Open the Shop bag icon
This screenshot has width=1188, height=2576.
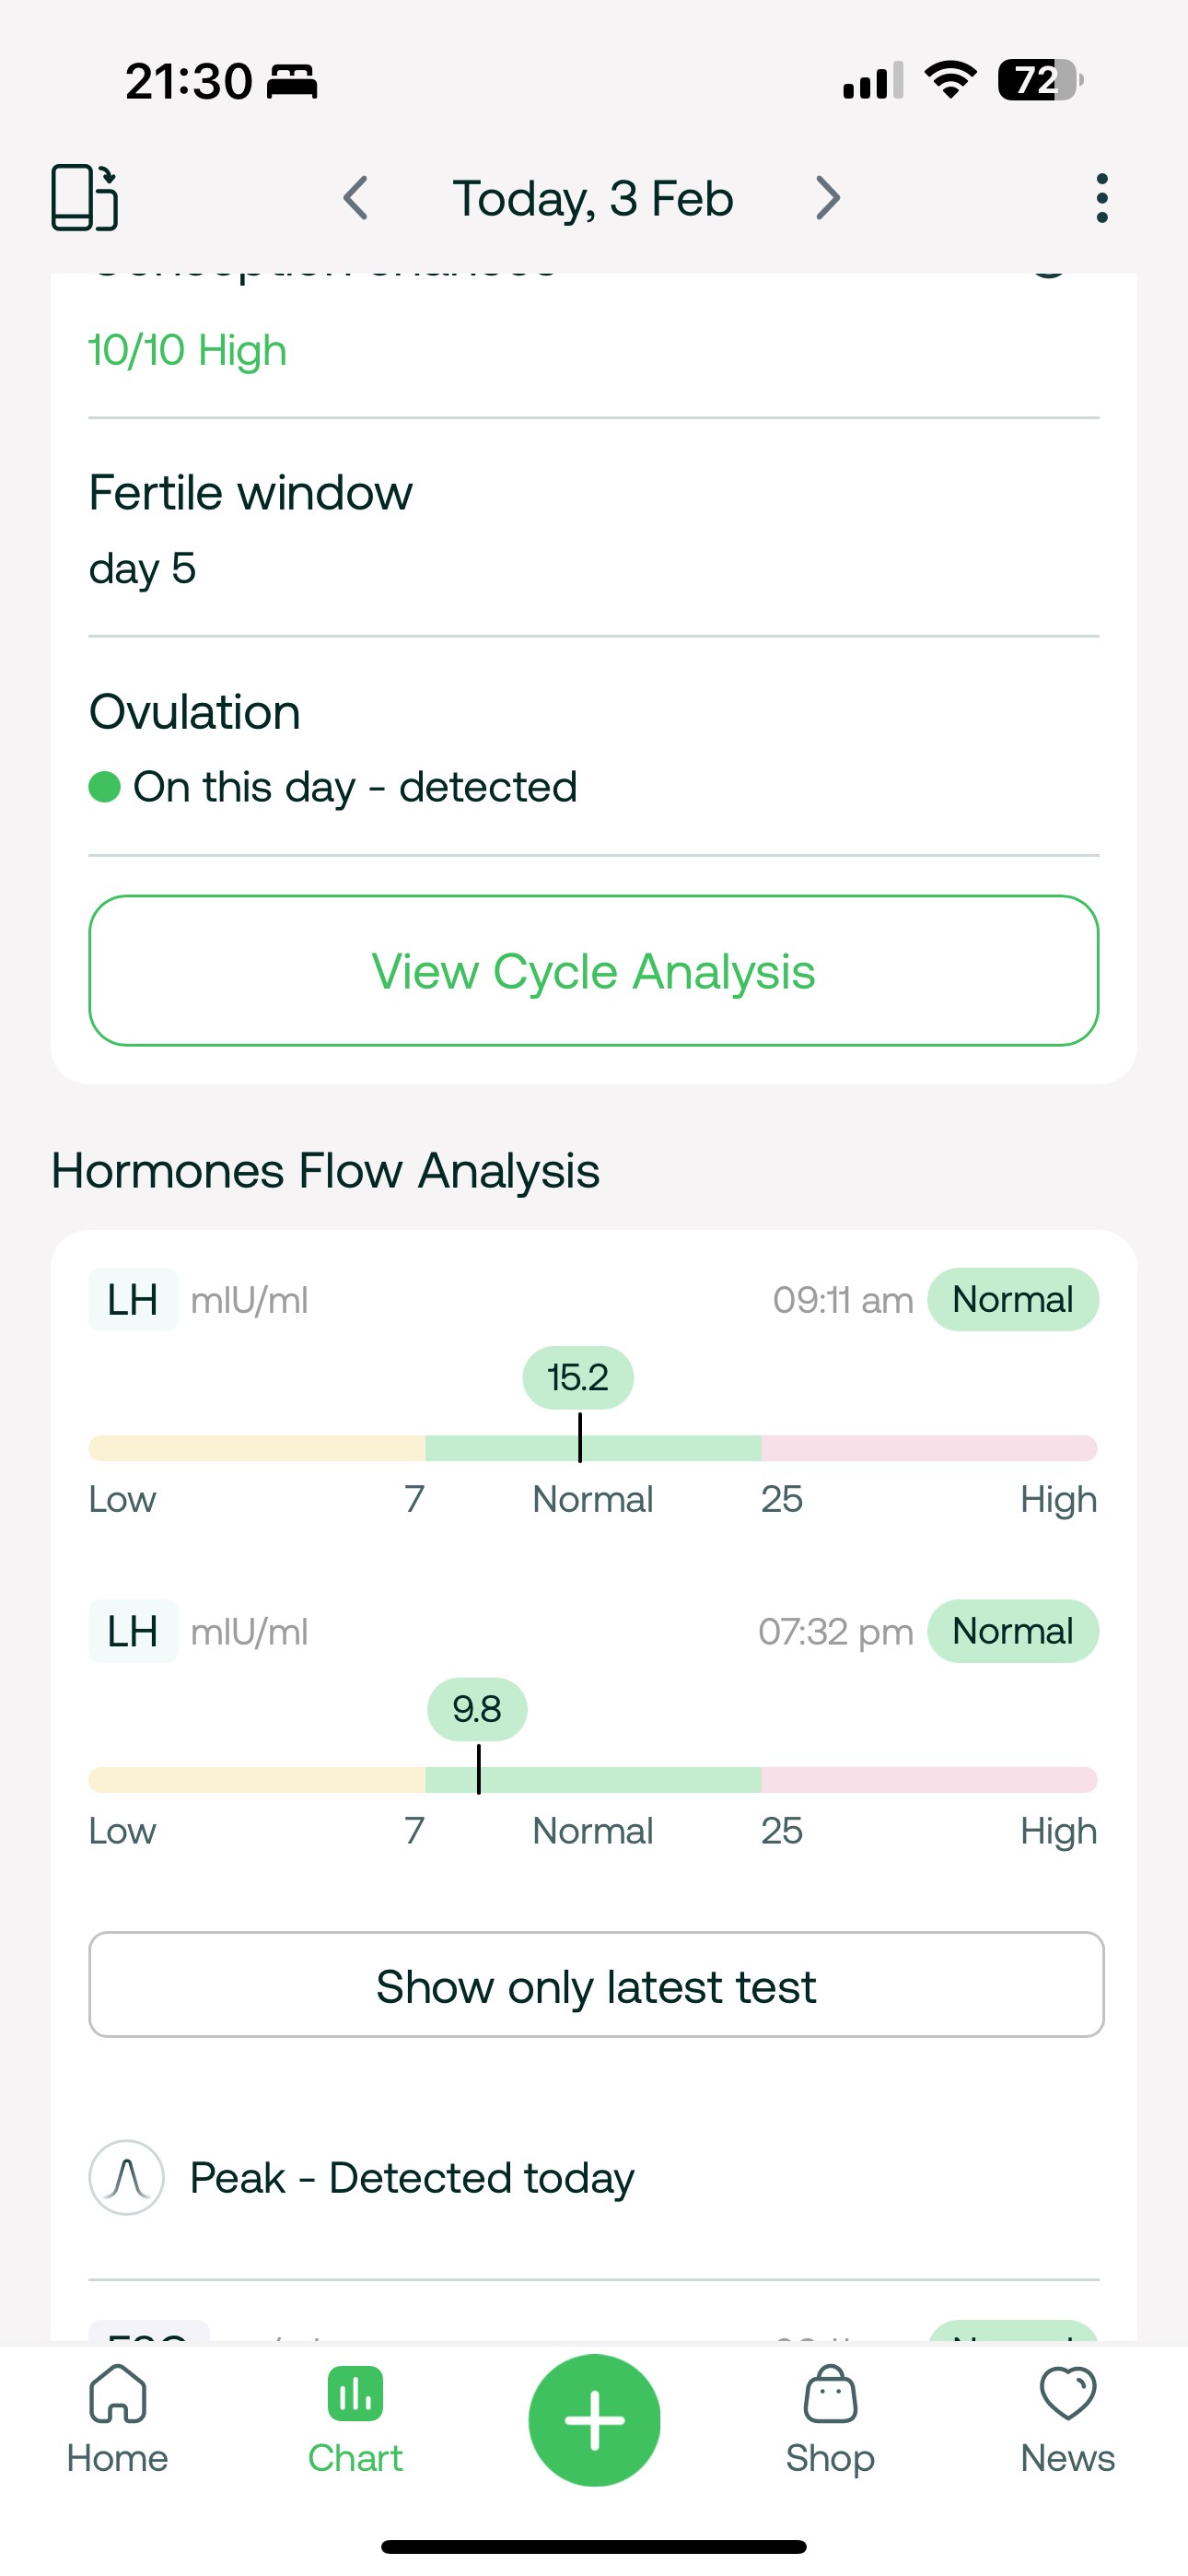point(830,2420)
